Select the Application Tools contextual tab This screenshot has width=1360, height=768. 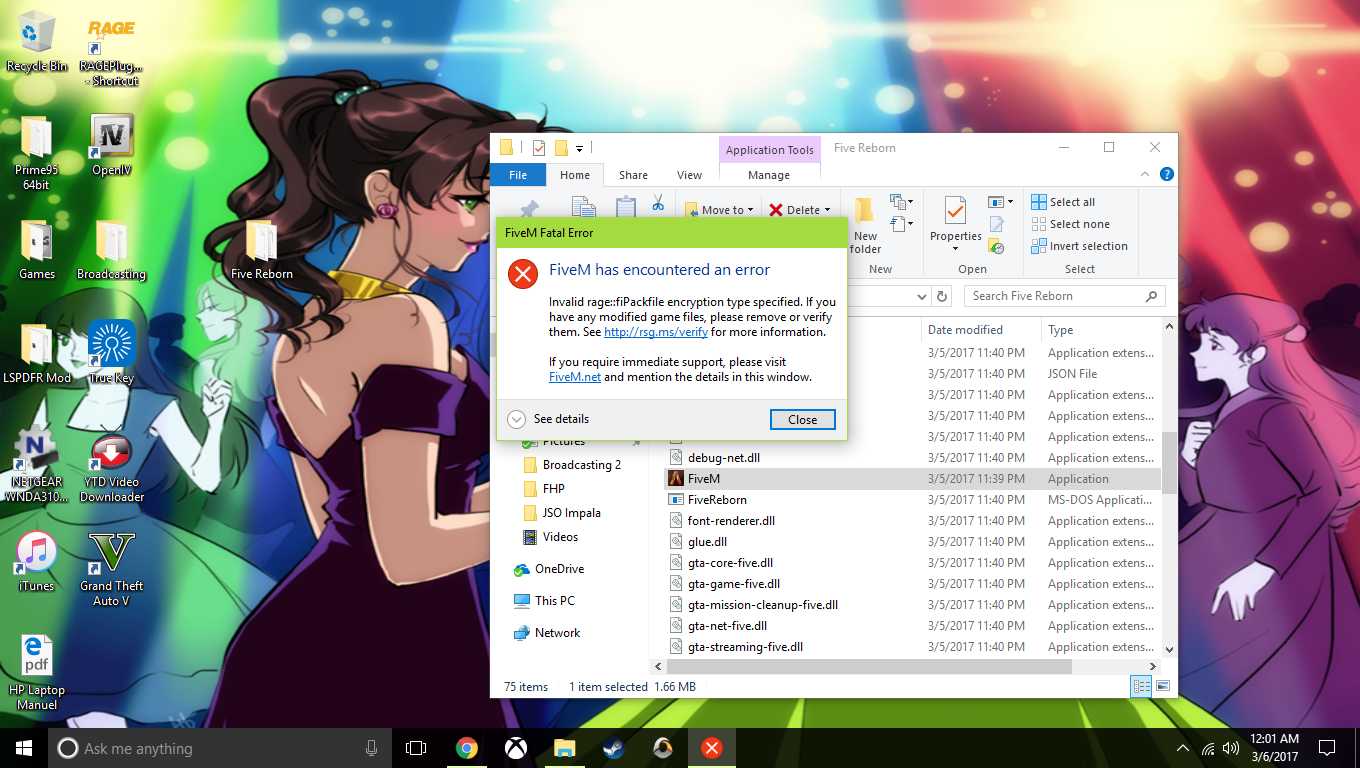click(x=770, y=150)
